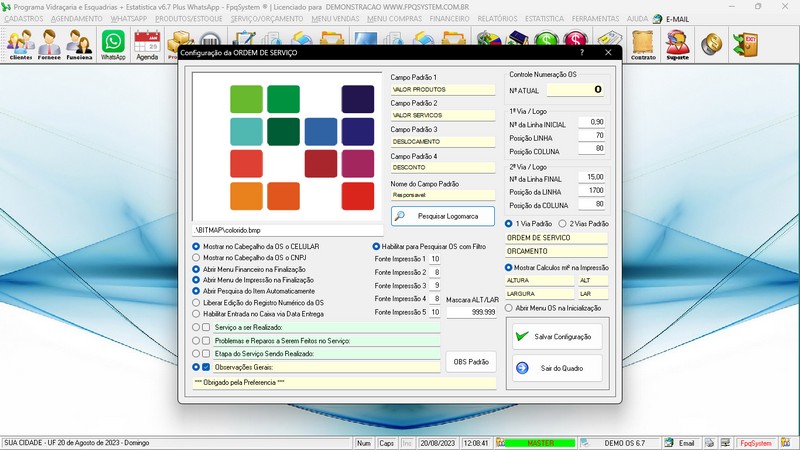Click the green checkmark on Salvar Configuração
The height and width of the screenshot is (450, 800).
(x=521, y=336)
